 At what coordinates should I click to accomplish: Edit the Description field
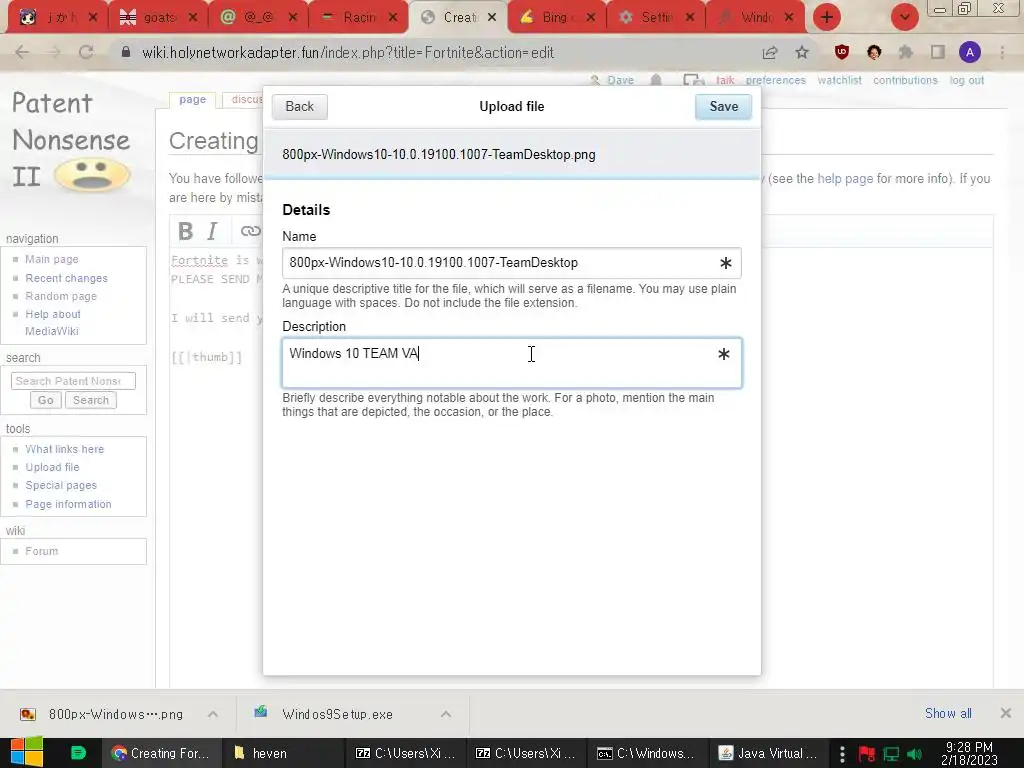pos(512,363)
